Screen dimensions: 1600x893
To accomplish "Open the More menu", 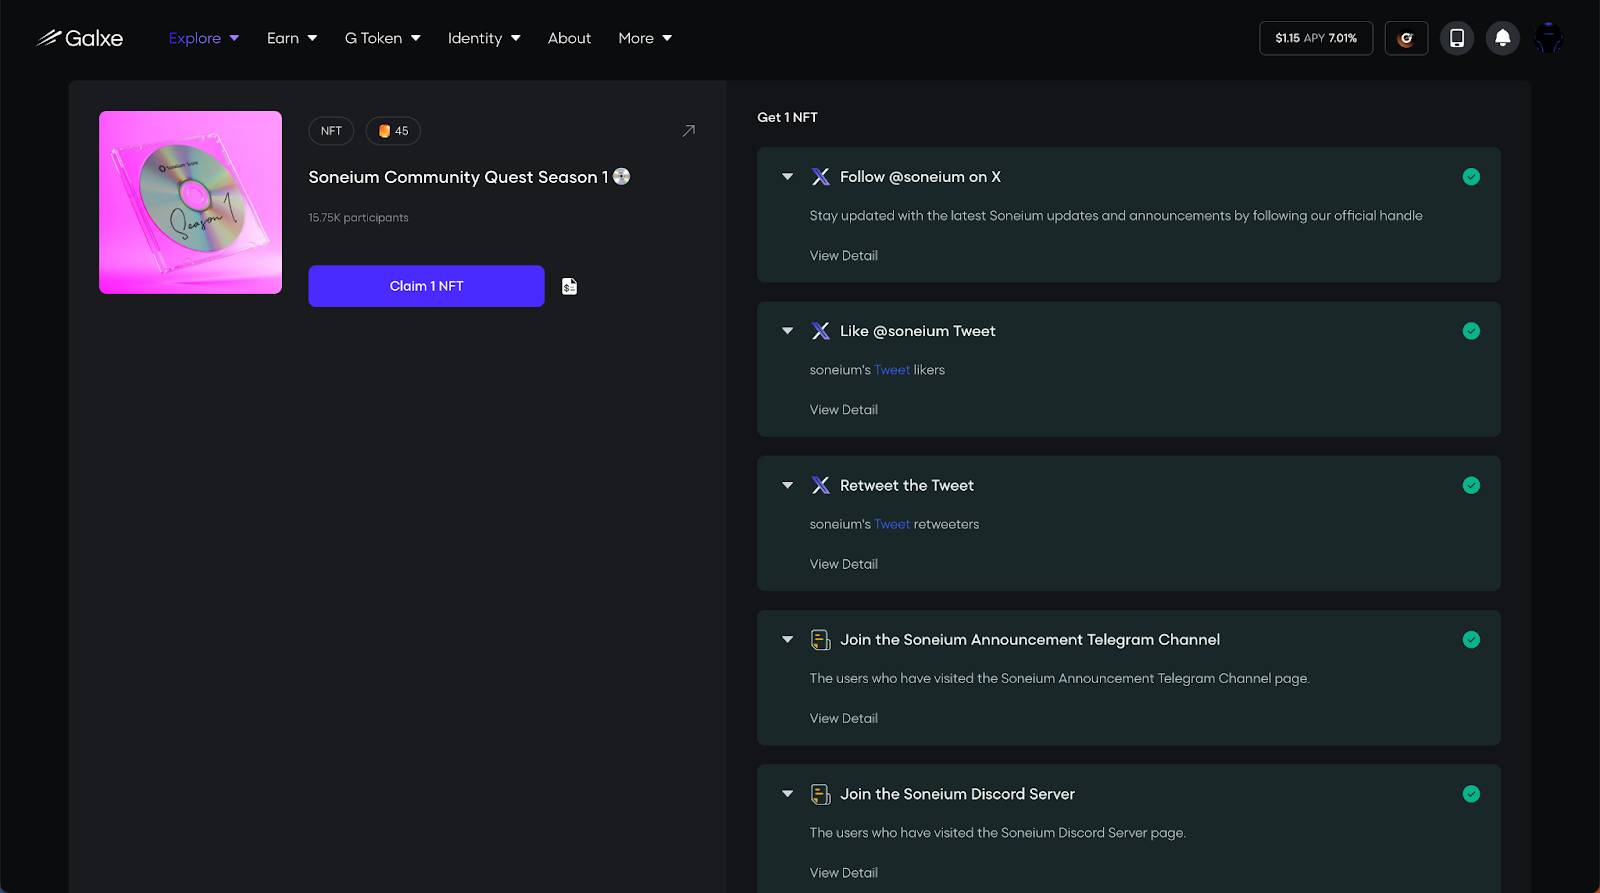I will click(x=645, y=38).
